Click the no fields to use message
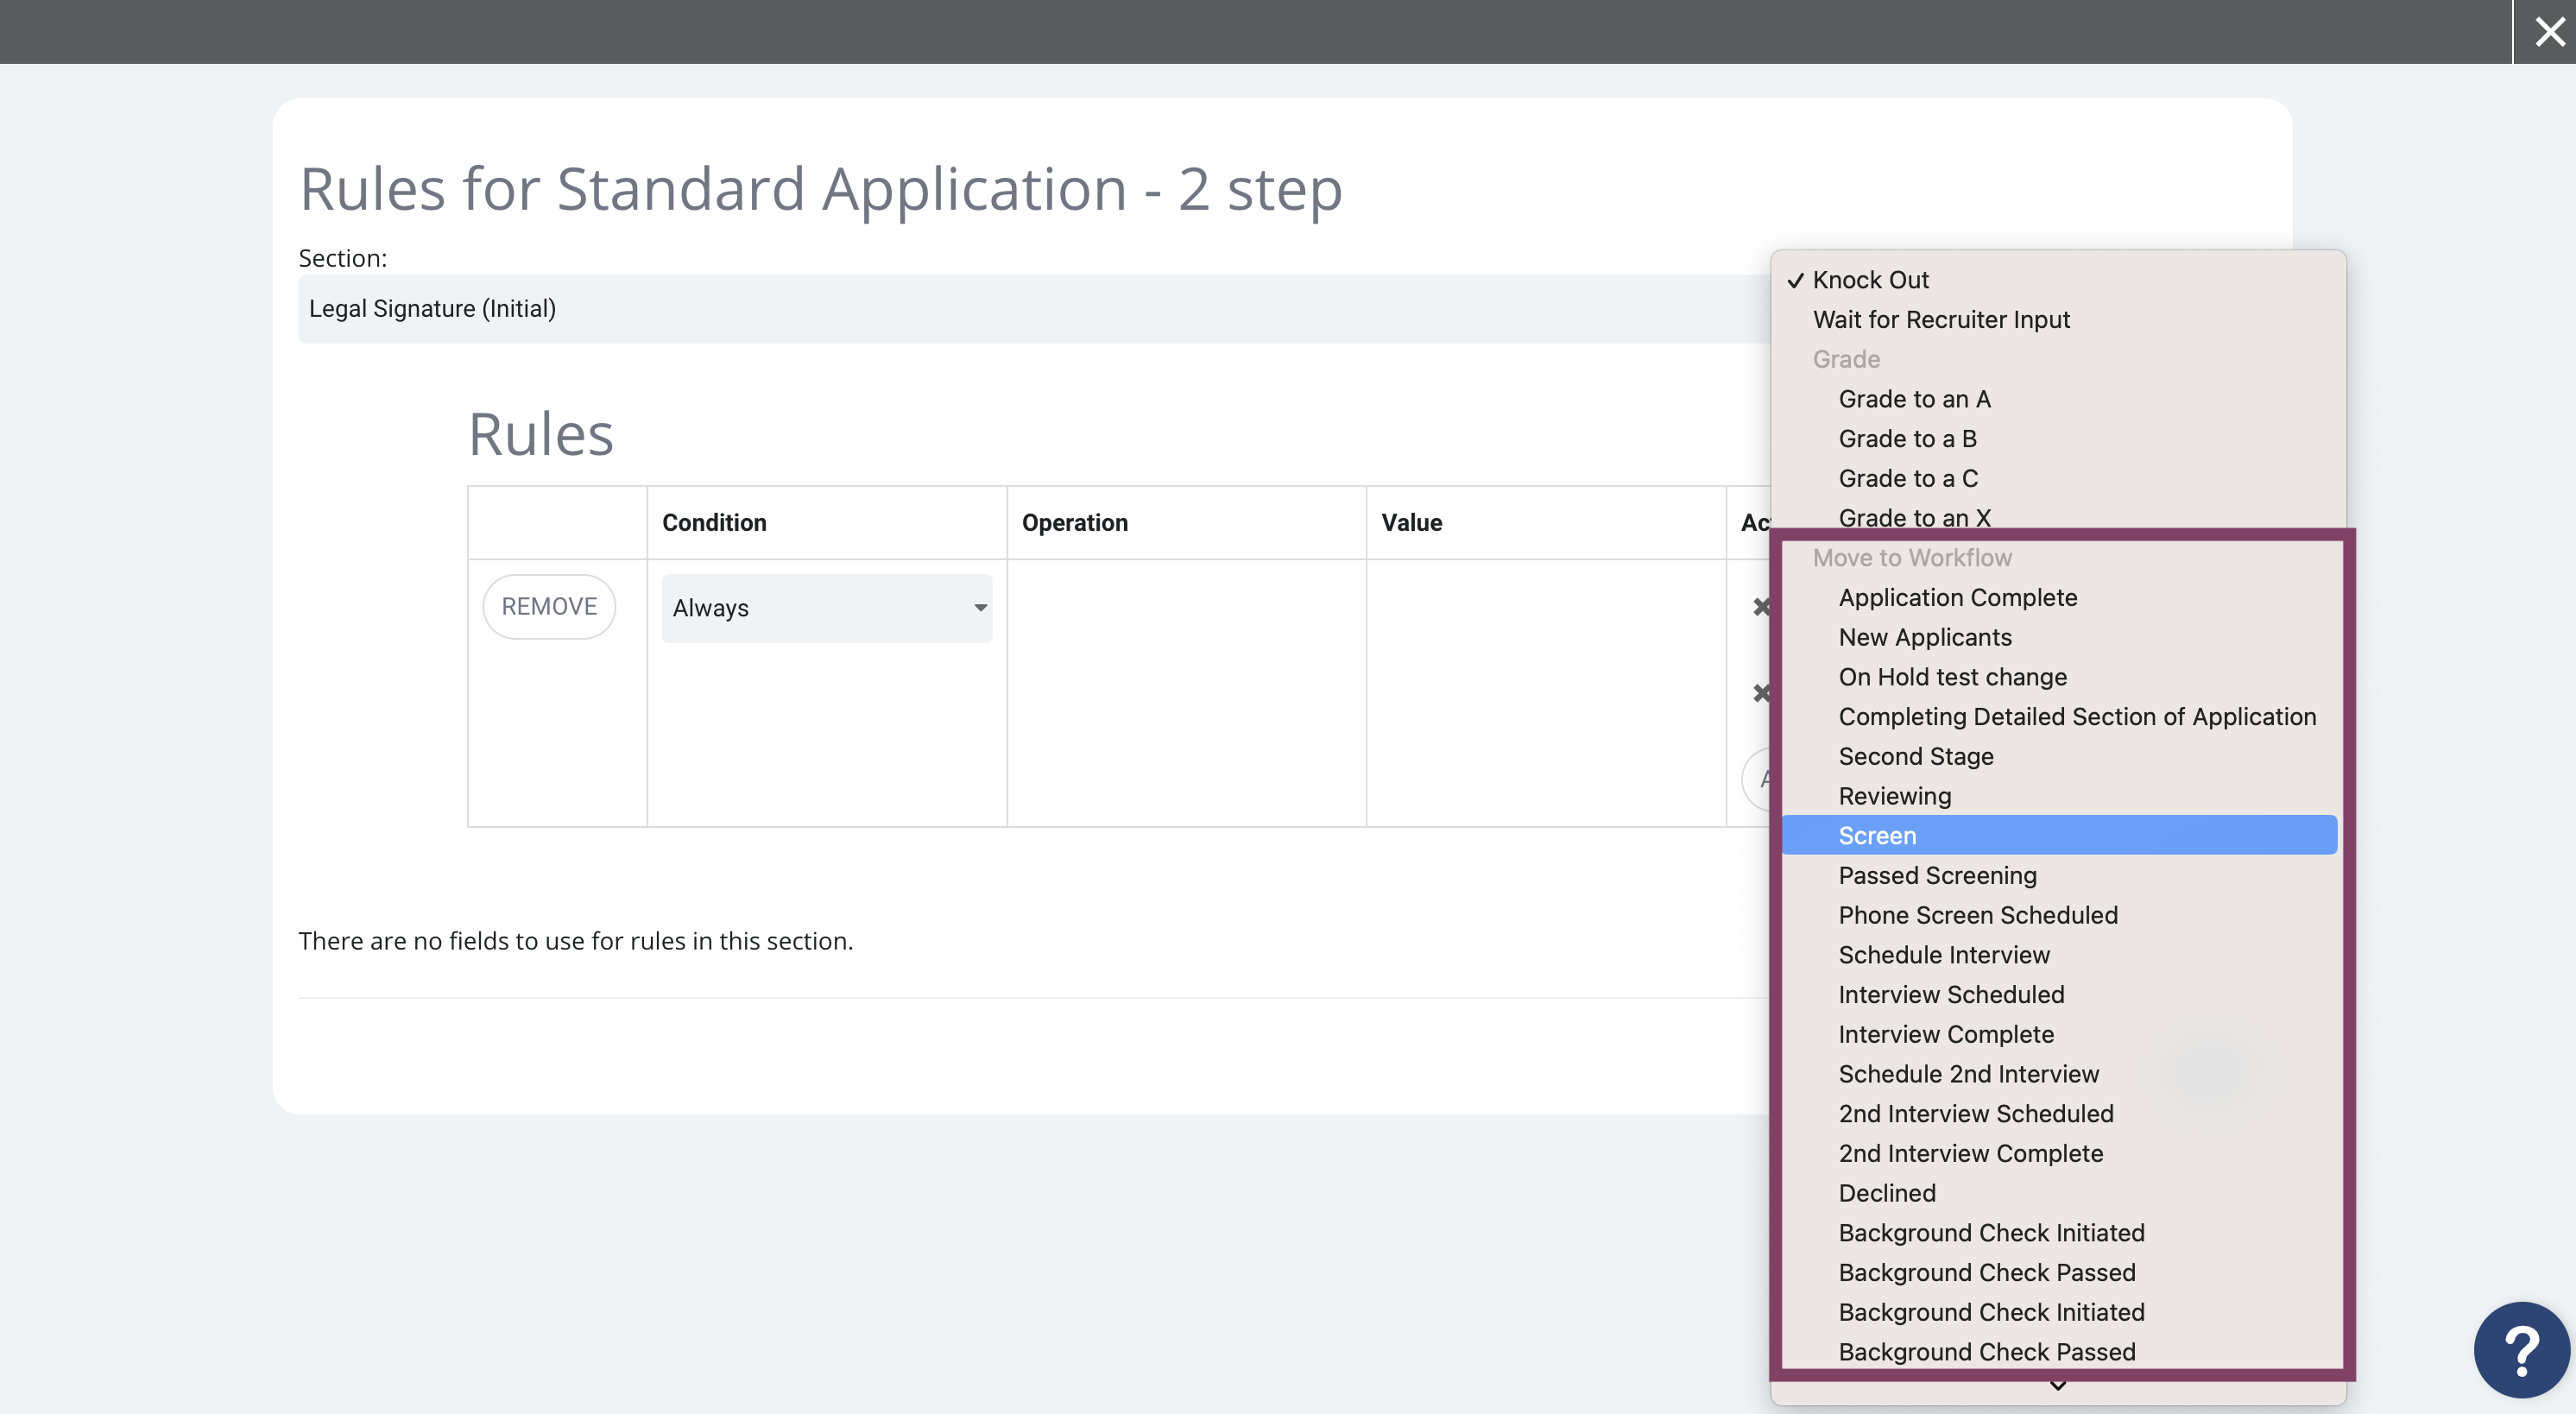Viewport: 2576px width, 1414px height. click(576, 941)
